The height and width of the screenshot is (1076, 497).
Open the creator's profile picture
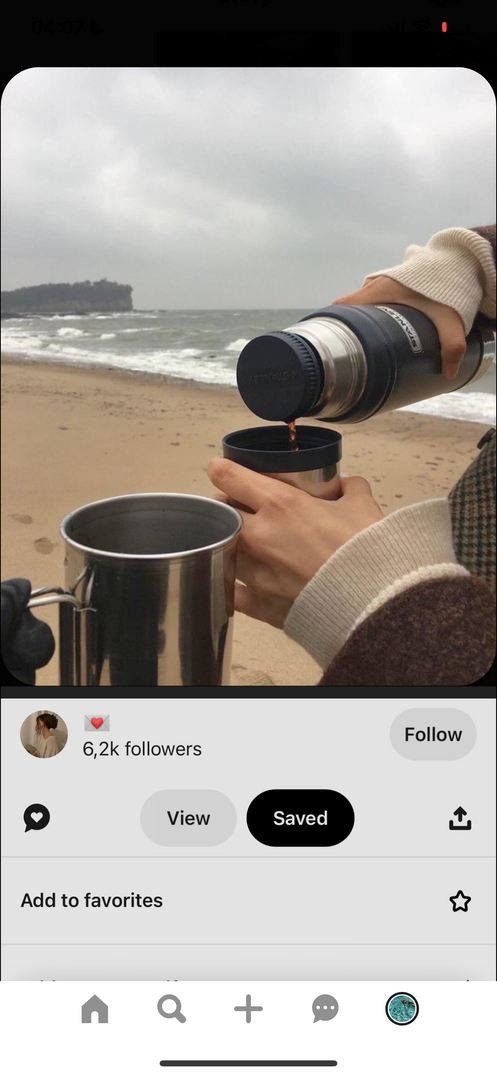pyautogui.click(x=44, y=734)
